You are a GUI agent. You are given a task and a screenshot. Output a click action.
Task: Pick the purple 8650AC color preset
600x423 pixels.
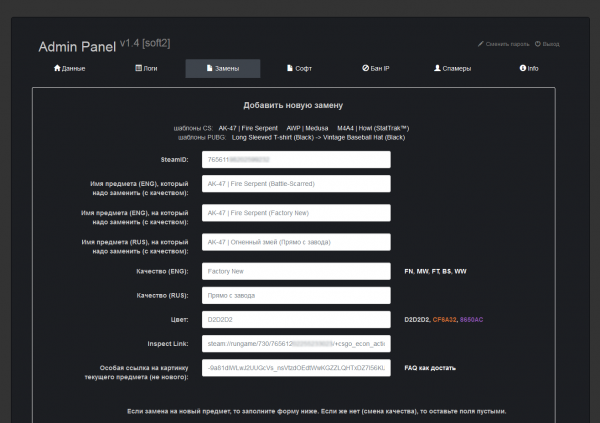pyautogui.click(x=471, y=320)
